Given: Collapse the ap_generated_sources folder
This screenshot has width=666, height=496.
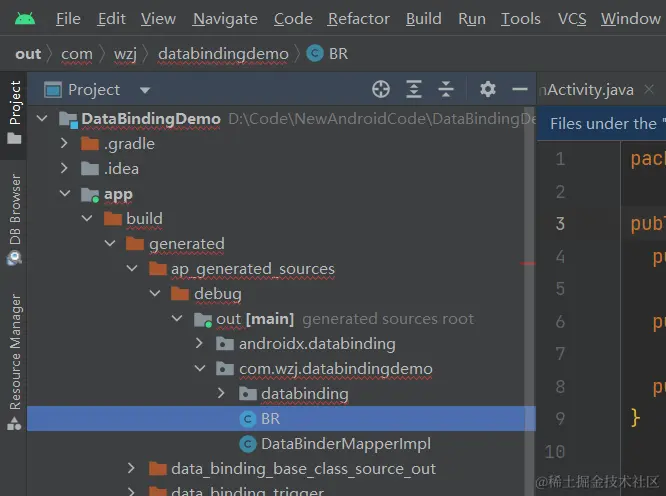Looking at the screenshot, I should (x=132, y=268).
